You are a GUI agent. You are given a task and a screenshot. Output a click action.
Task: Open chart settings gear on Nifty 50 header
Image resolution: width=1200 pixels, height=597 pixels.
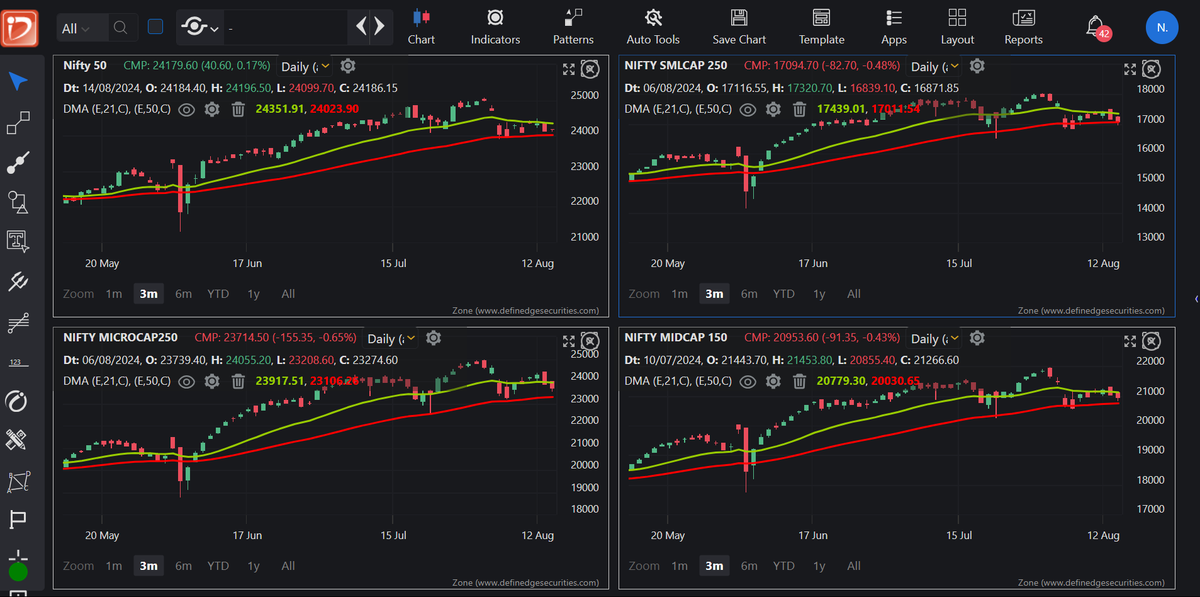[347, 66]
